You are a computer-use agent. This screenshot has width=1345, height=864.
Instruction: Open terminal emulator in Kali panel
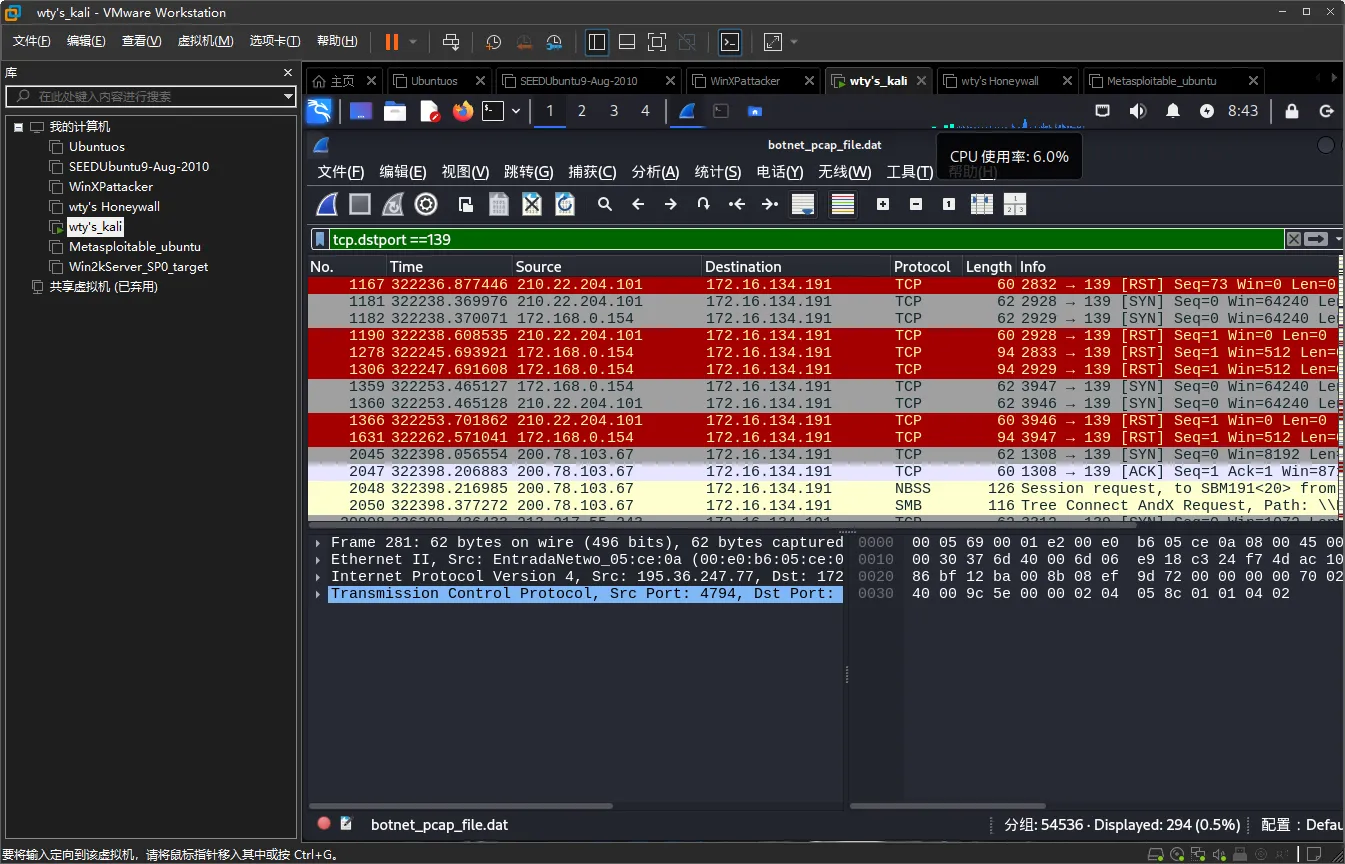pos(493,111)
